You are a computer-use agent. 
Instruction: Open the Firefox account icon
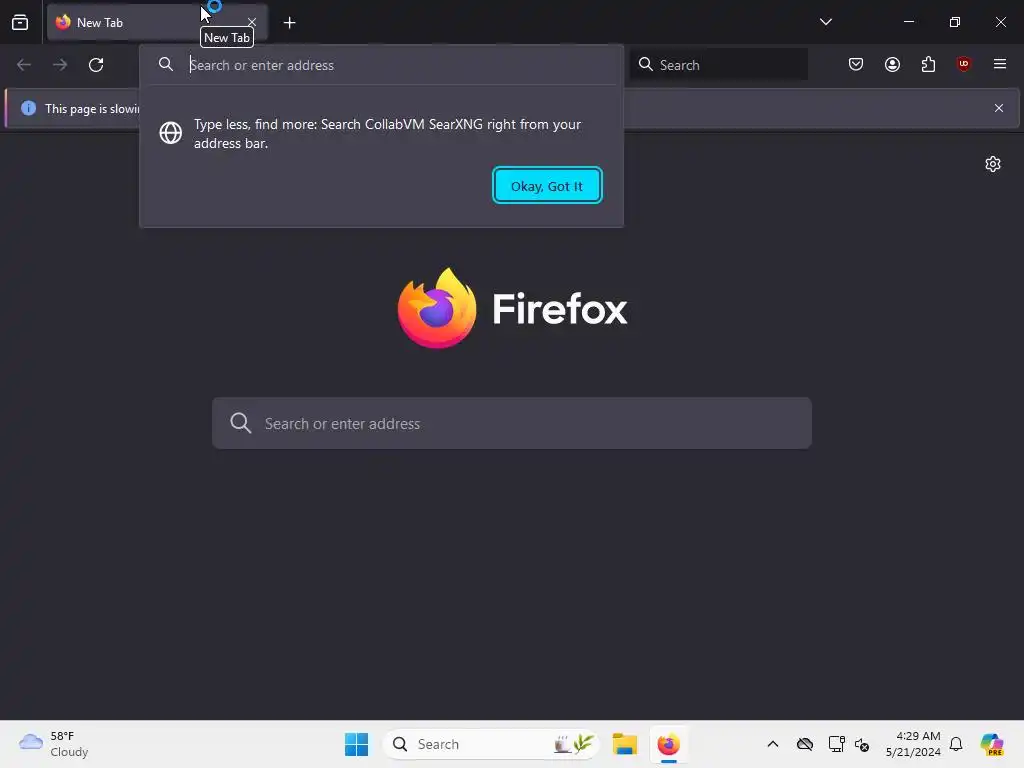(892, 64)
